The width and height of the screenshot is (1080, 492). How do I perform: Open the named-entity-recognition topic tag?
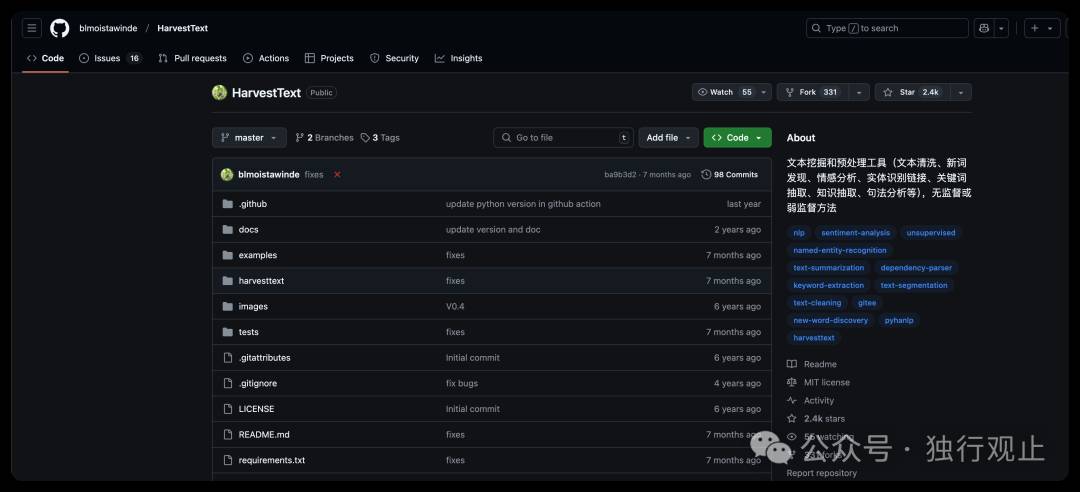click(840, 250)
